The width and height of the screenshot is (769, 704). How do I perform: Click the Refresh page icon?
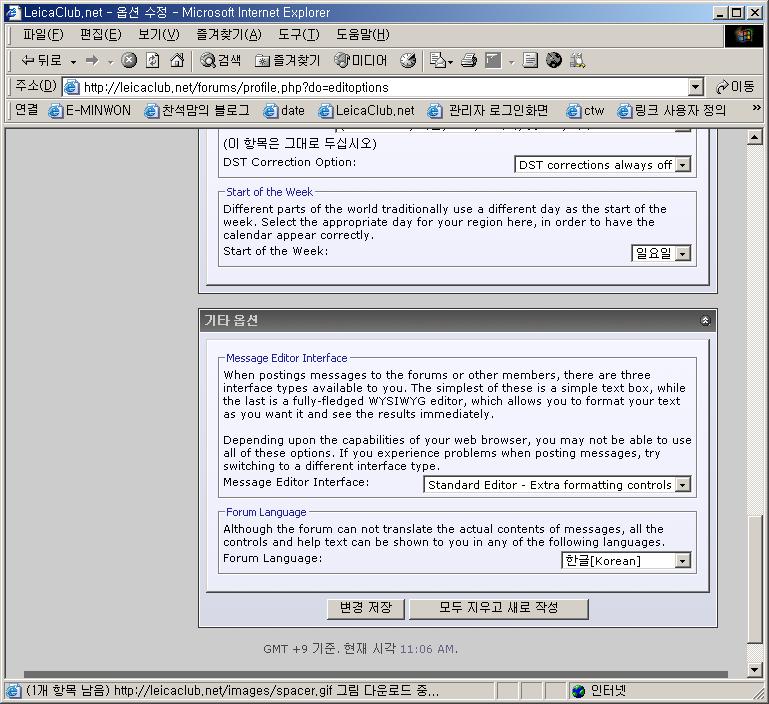click(153, 61)
